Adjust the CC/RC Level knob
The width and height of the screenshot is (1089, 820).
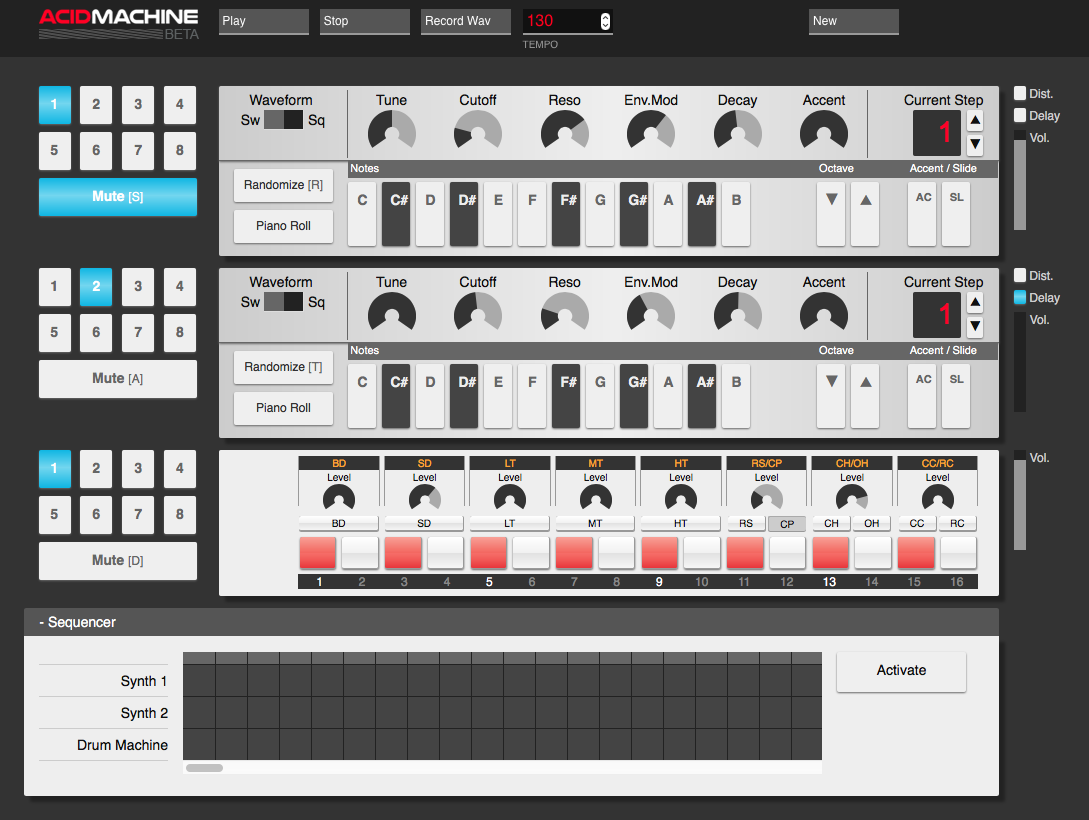pos(938,499)
